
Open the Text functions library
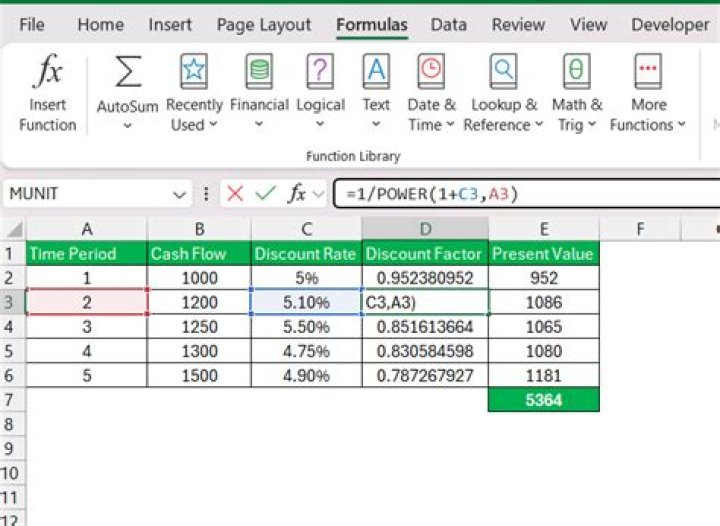376,72
